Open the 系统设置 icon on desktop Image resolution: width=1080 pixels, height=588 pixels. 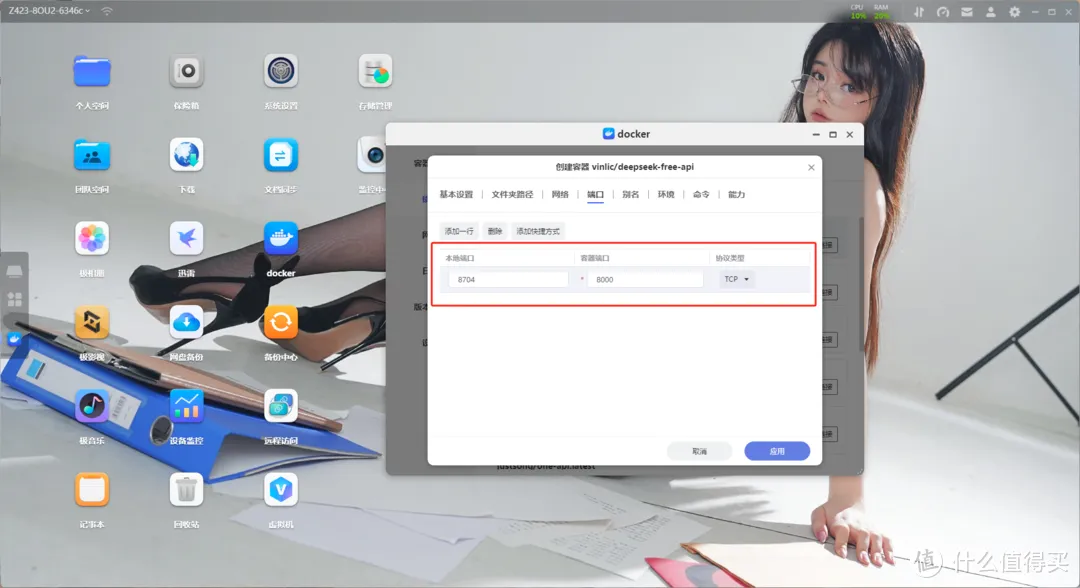point(280,73)
